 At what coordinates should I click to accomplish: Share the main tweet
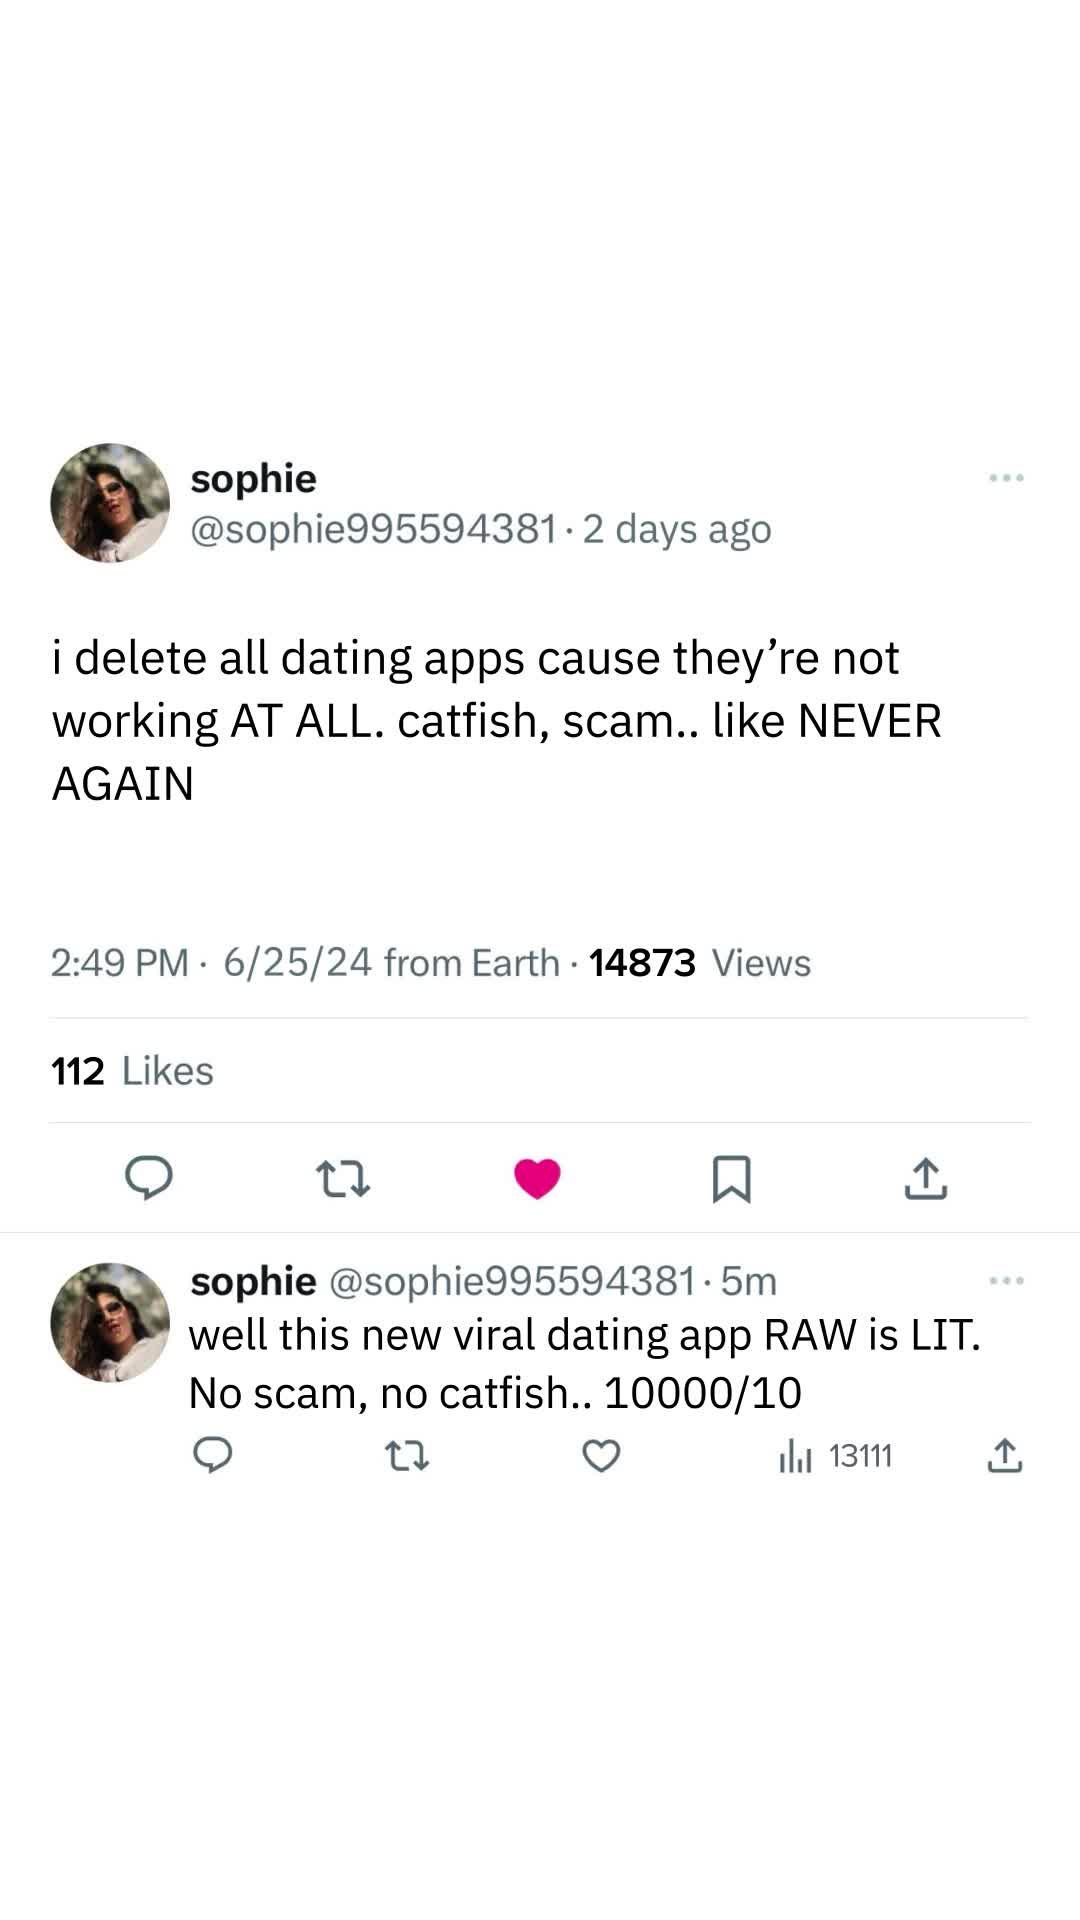point(925,1178)
